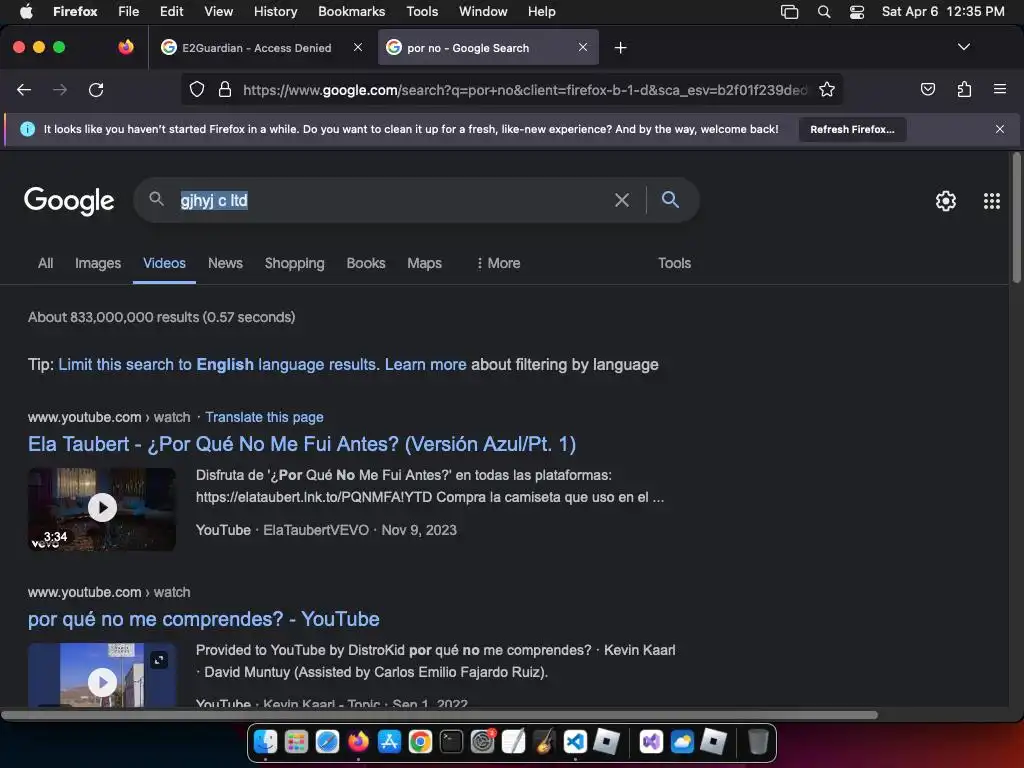This screenshot has height=768, width=1024.
Task: Select the Shopping results tab
Action: 295,263
